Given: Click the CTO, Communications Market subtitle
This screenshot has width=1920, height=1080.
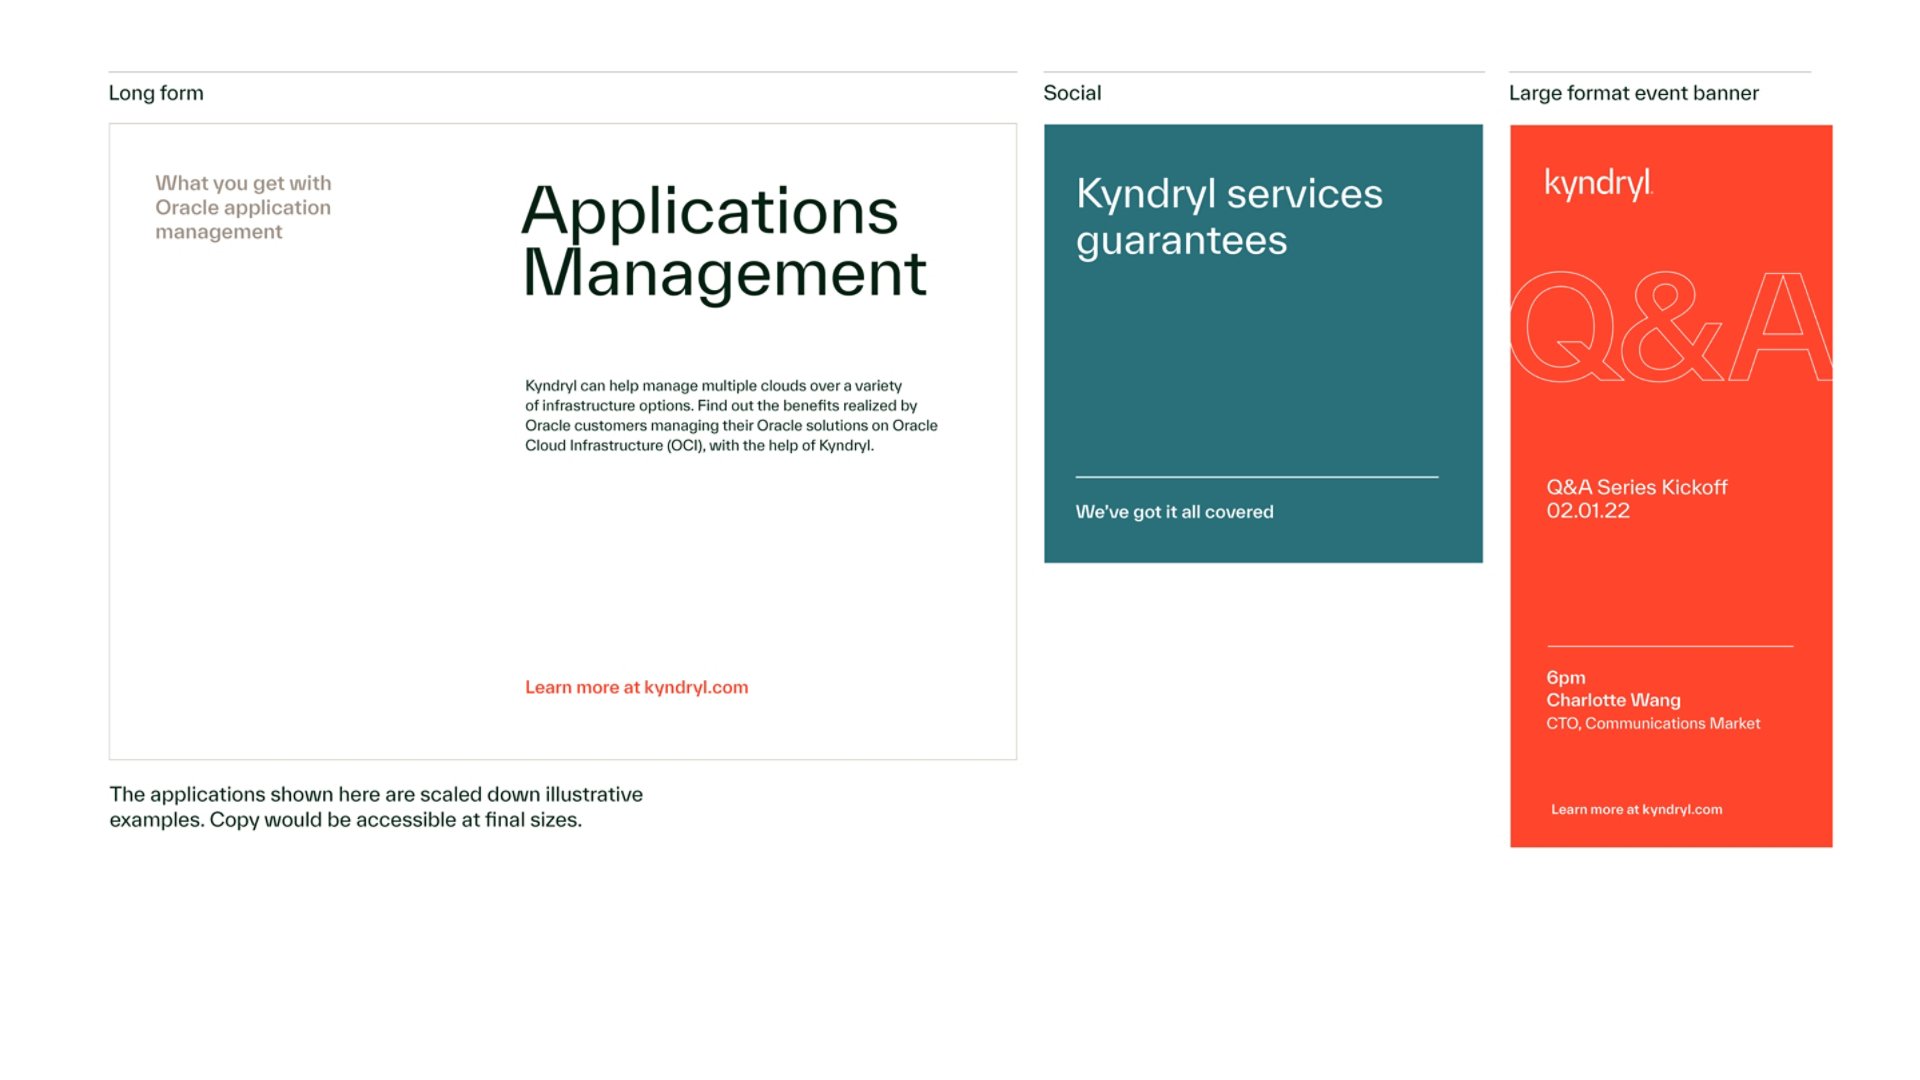Looking at the screenshot, I should pos(1653,723).
